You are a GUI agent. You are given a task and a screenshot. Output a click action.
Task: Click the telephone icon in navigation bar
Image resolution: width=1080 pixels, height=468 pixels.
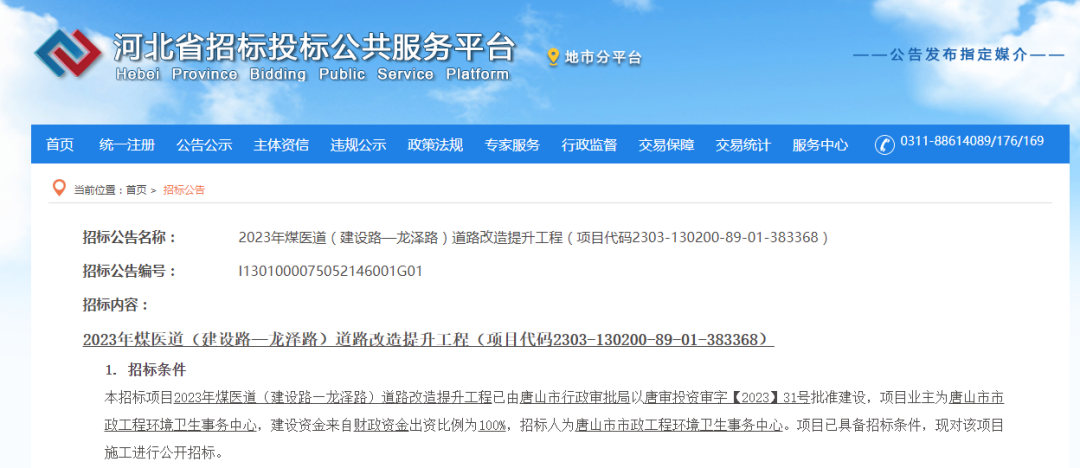point(884,144)
